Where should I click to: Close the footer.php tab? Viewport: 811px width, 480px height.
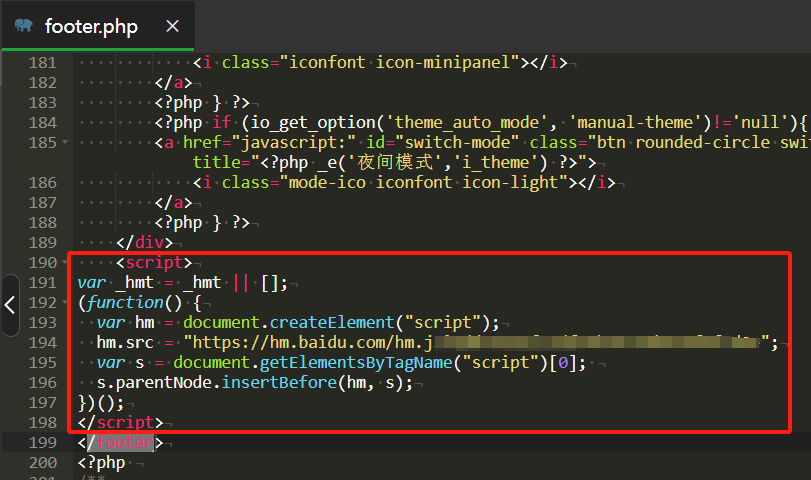coord(172,26)
